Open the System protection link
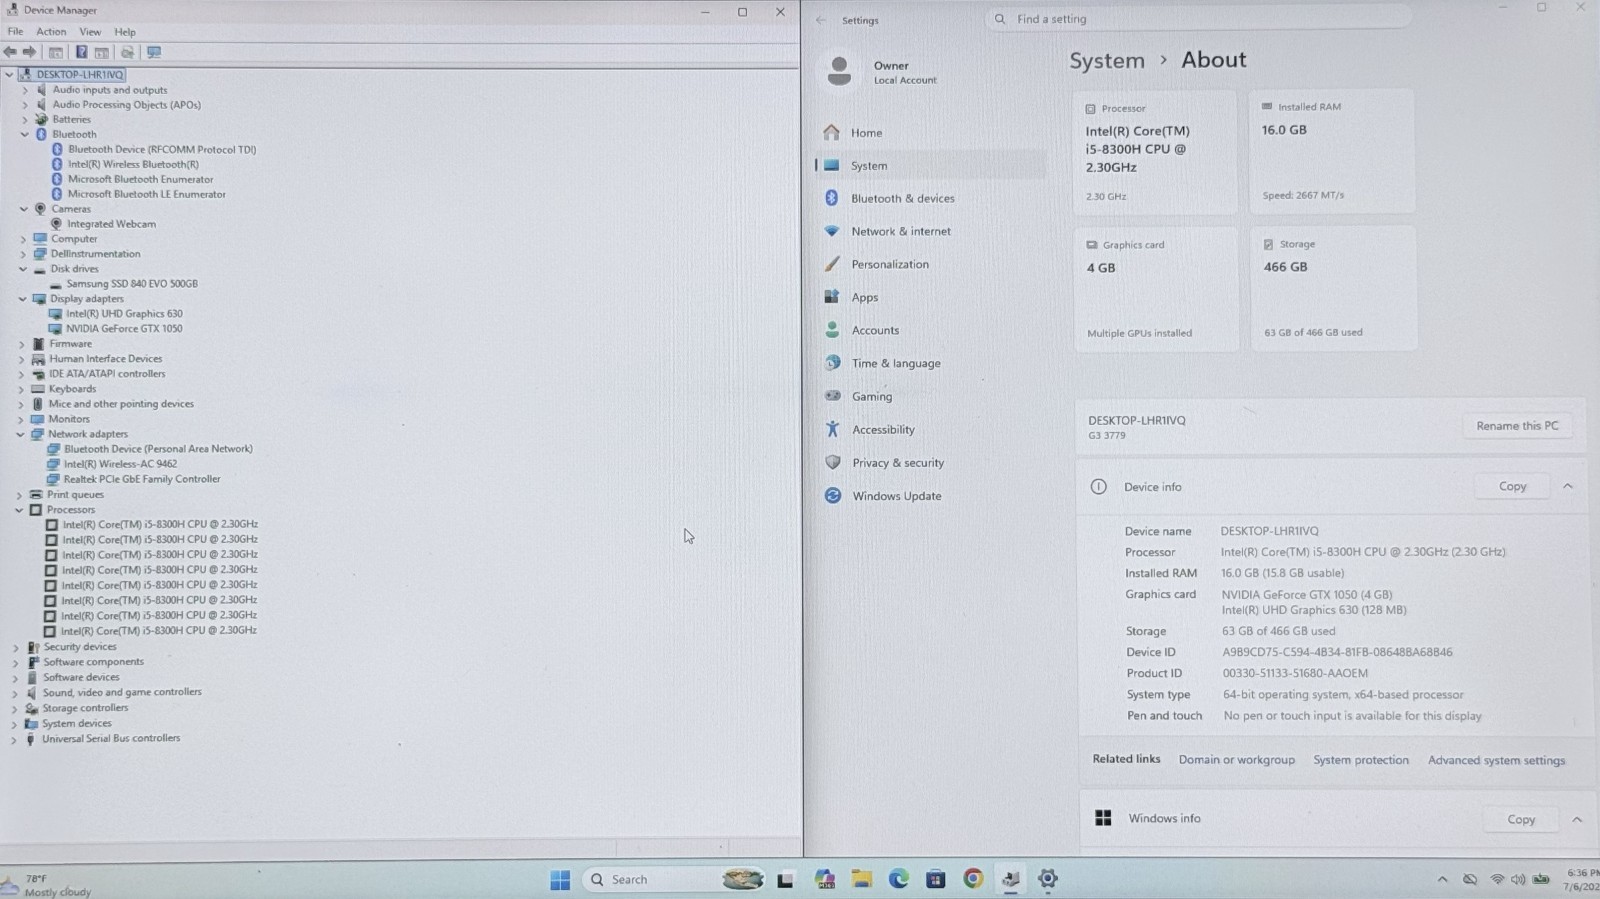This screenshot has height=899, width=1600. coord(1361,760)
